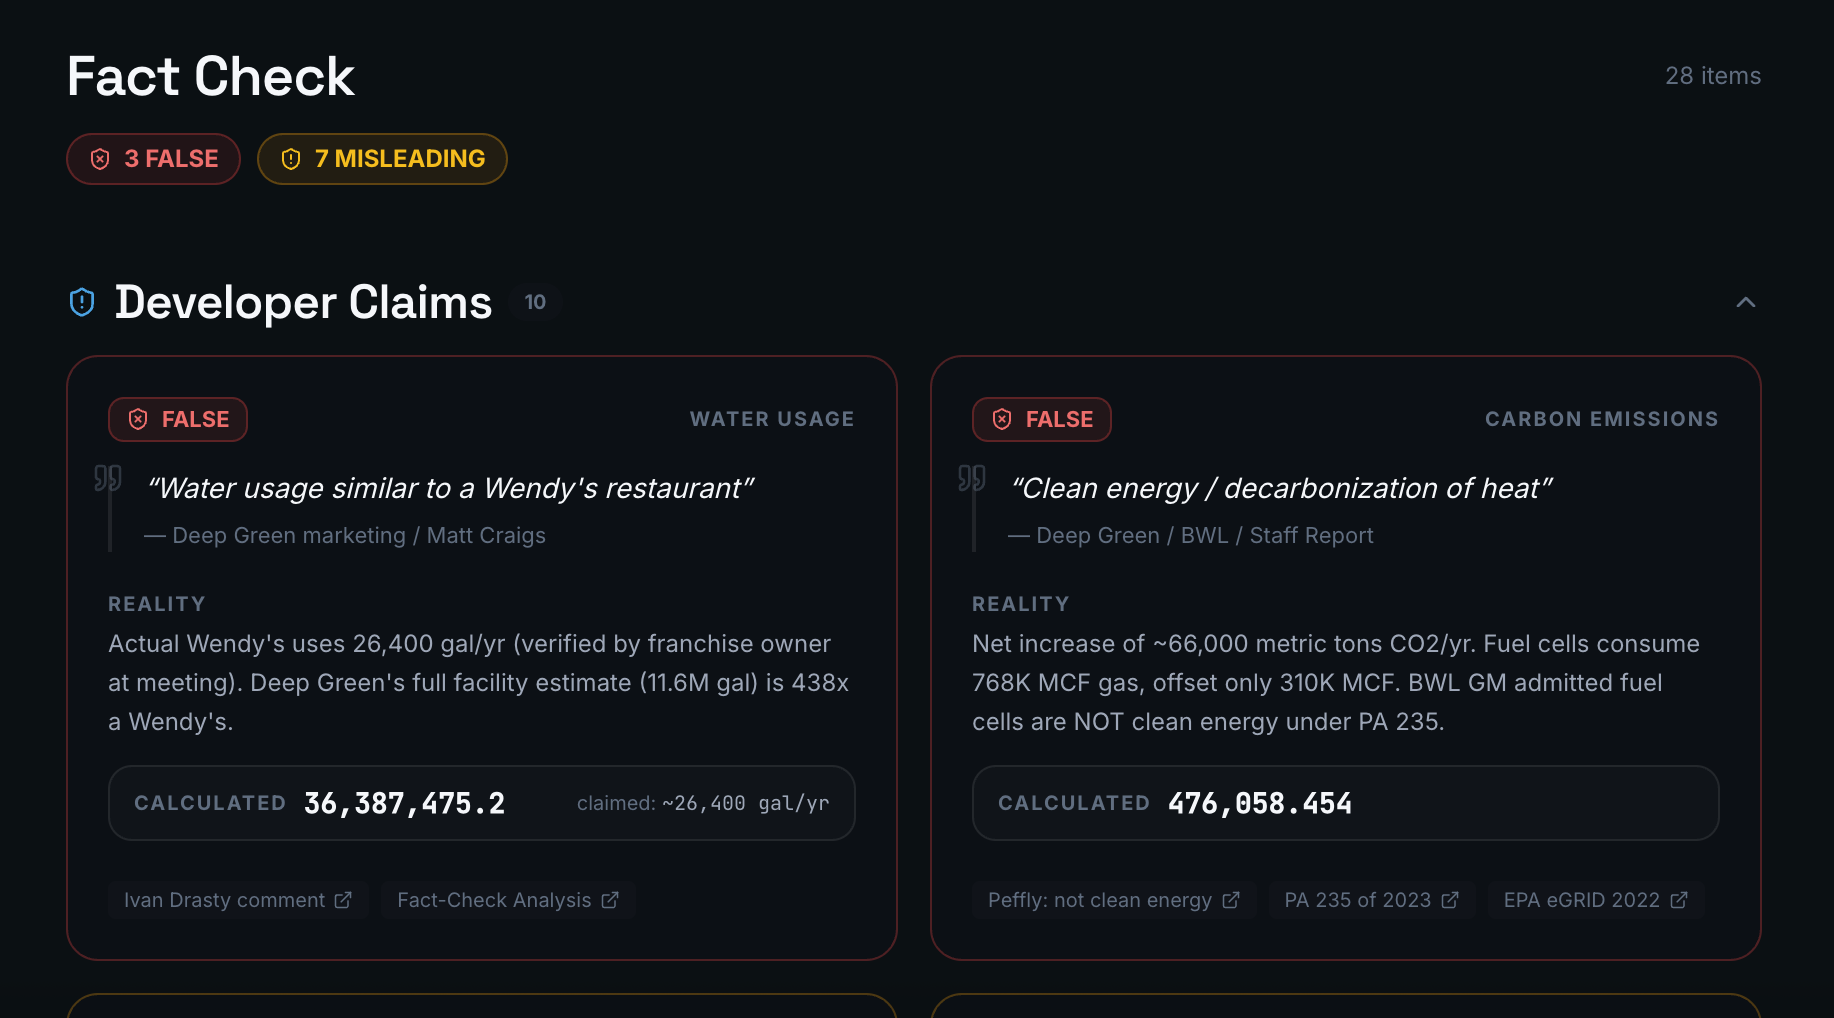Select the calculated value 36,387,475.2
1834x1018 pixels.
click(x=404, y=802)
